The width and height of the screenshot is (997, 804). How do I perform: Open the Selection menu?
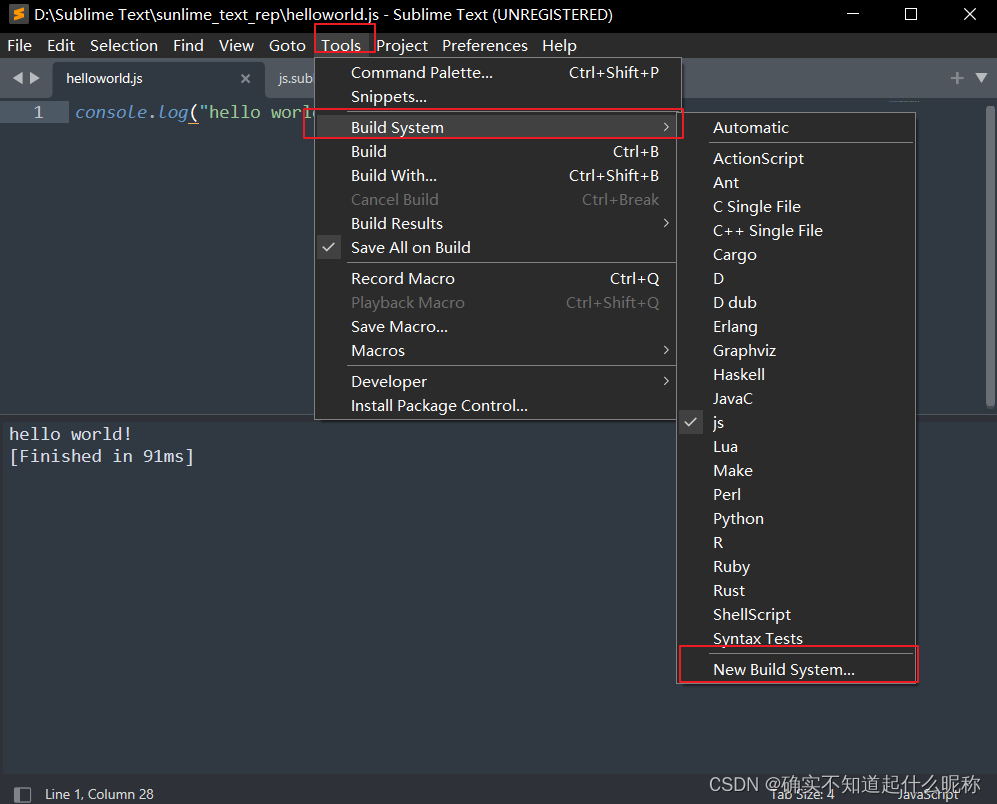(x=124, y=46)
